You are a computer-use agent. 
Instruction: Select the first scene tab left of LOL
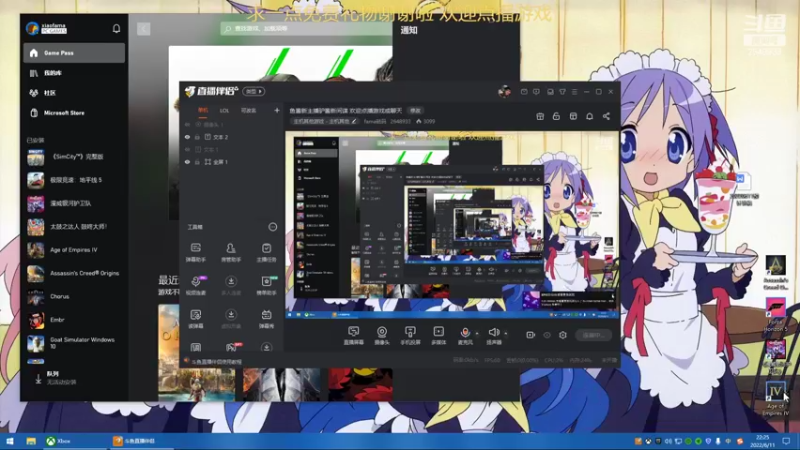point(203,110)
